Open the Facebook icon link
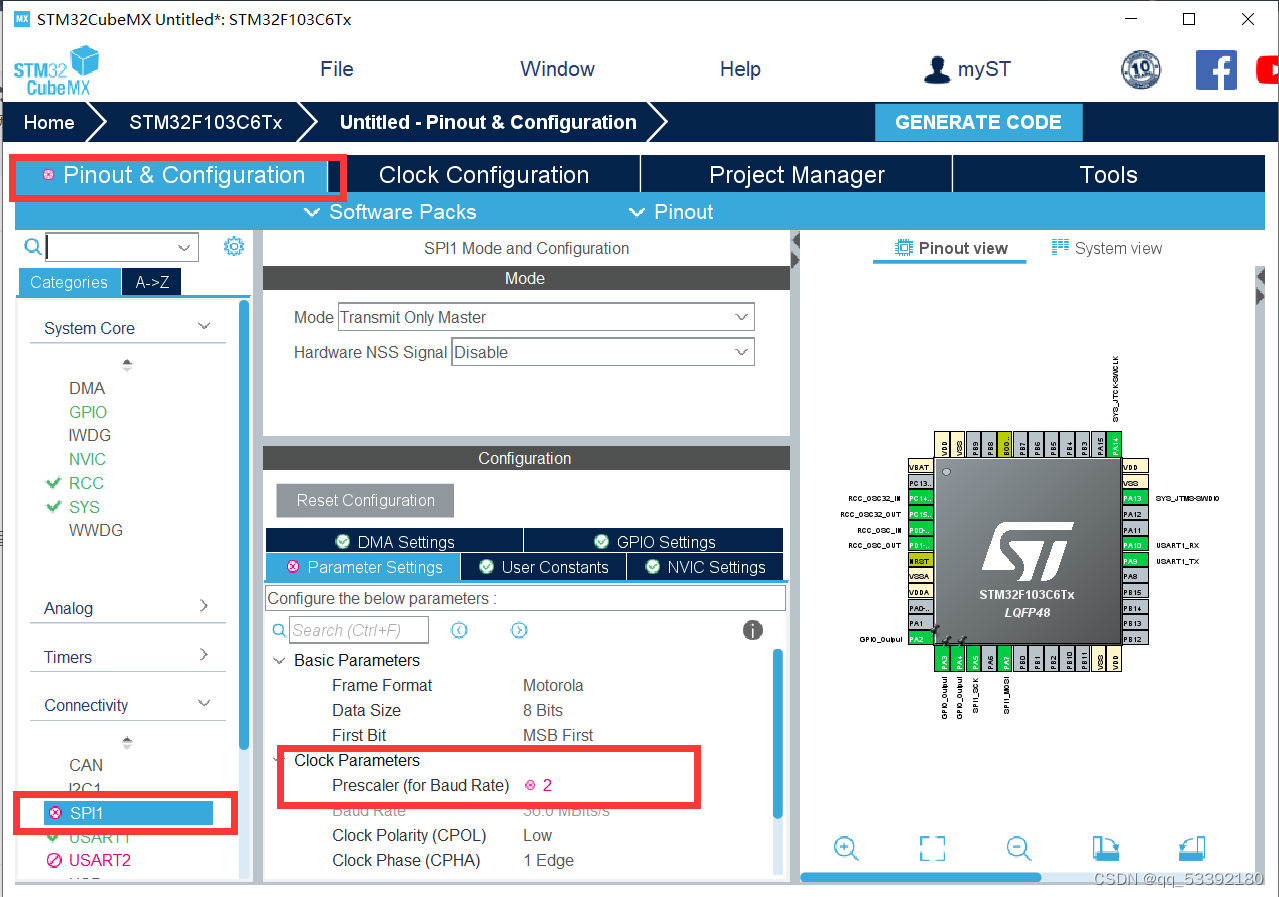 coord(1216,69)
